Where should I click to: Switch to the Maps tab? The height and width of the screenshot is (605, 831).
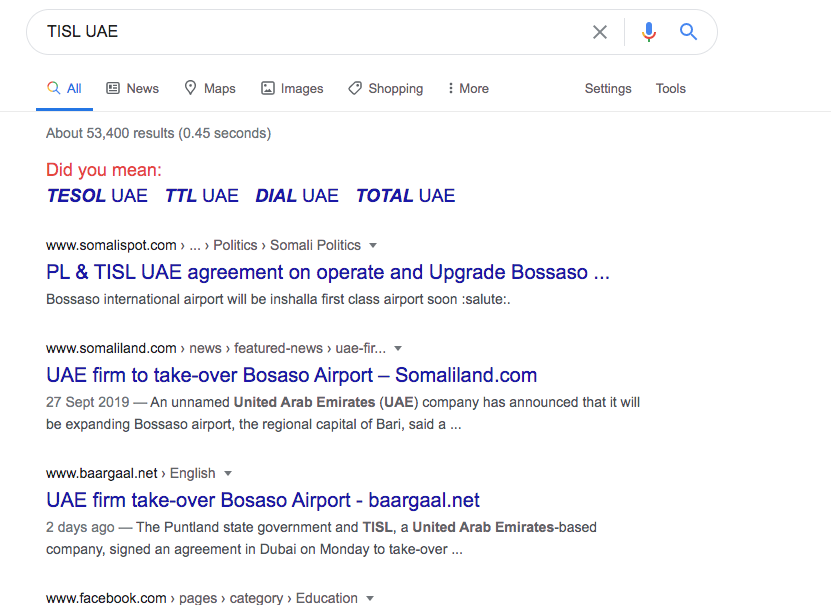click(x=210, y=88)
